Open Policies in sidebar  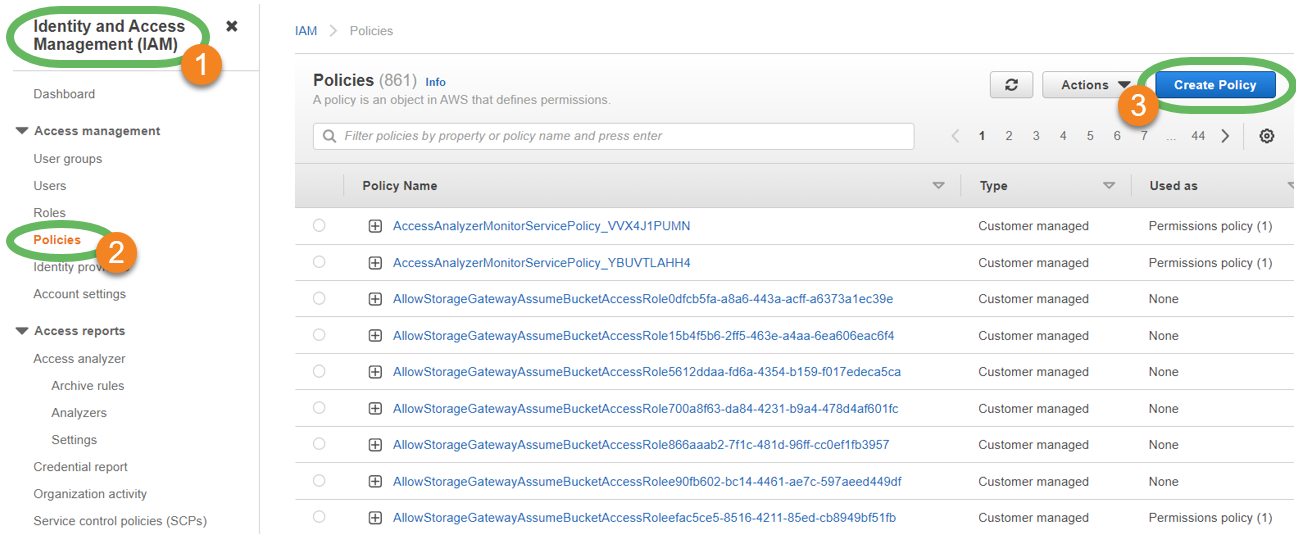(x=57, y=240)
